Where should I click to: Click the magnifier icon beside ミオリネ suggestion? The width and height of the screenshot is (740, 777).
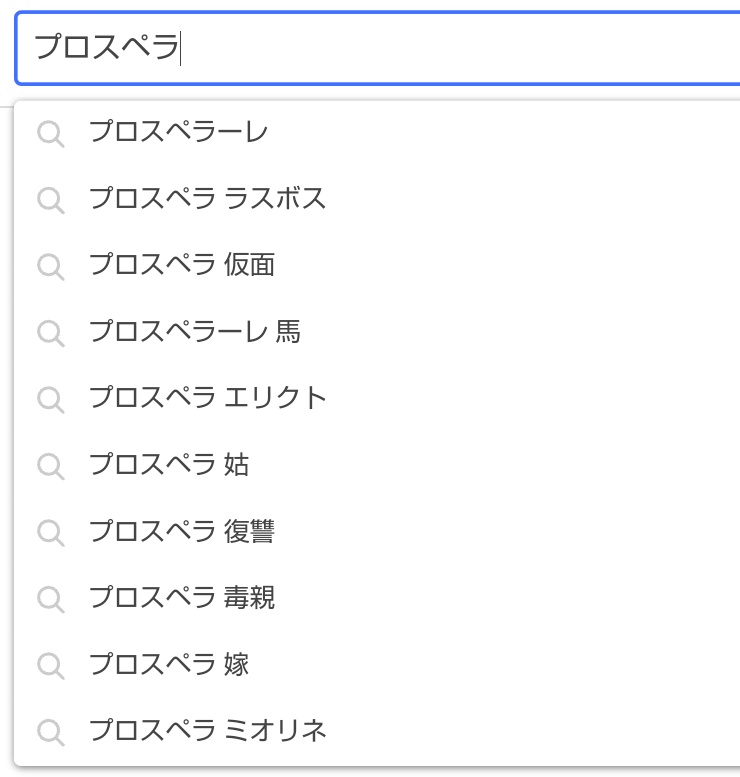[51, 732]
